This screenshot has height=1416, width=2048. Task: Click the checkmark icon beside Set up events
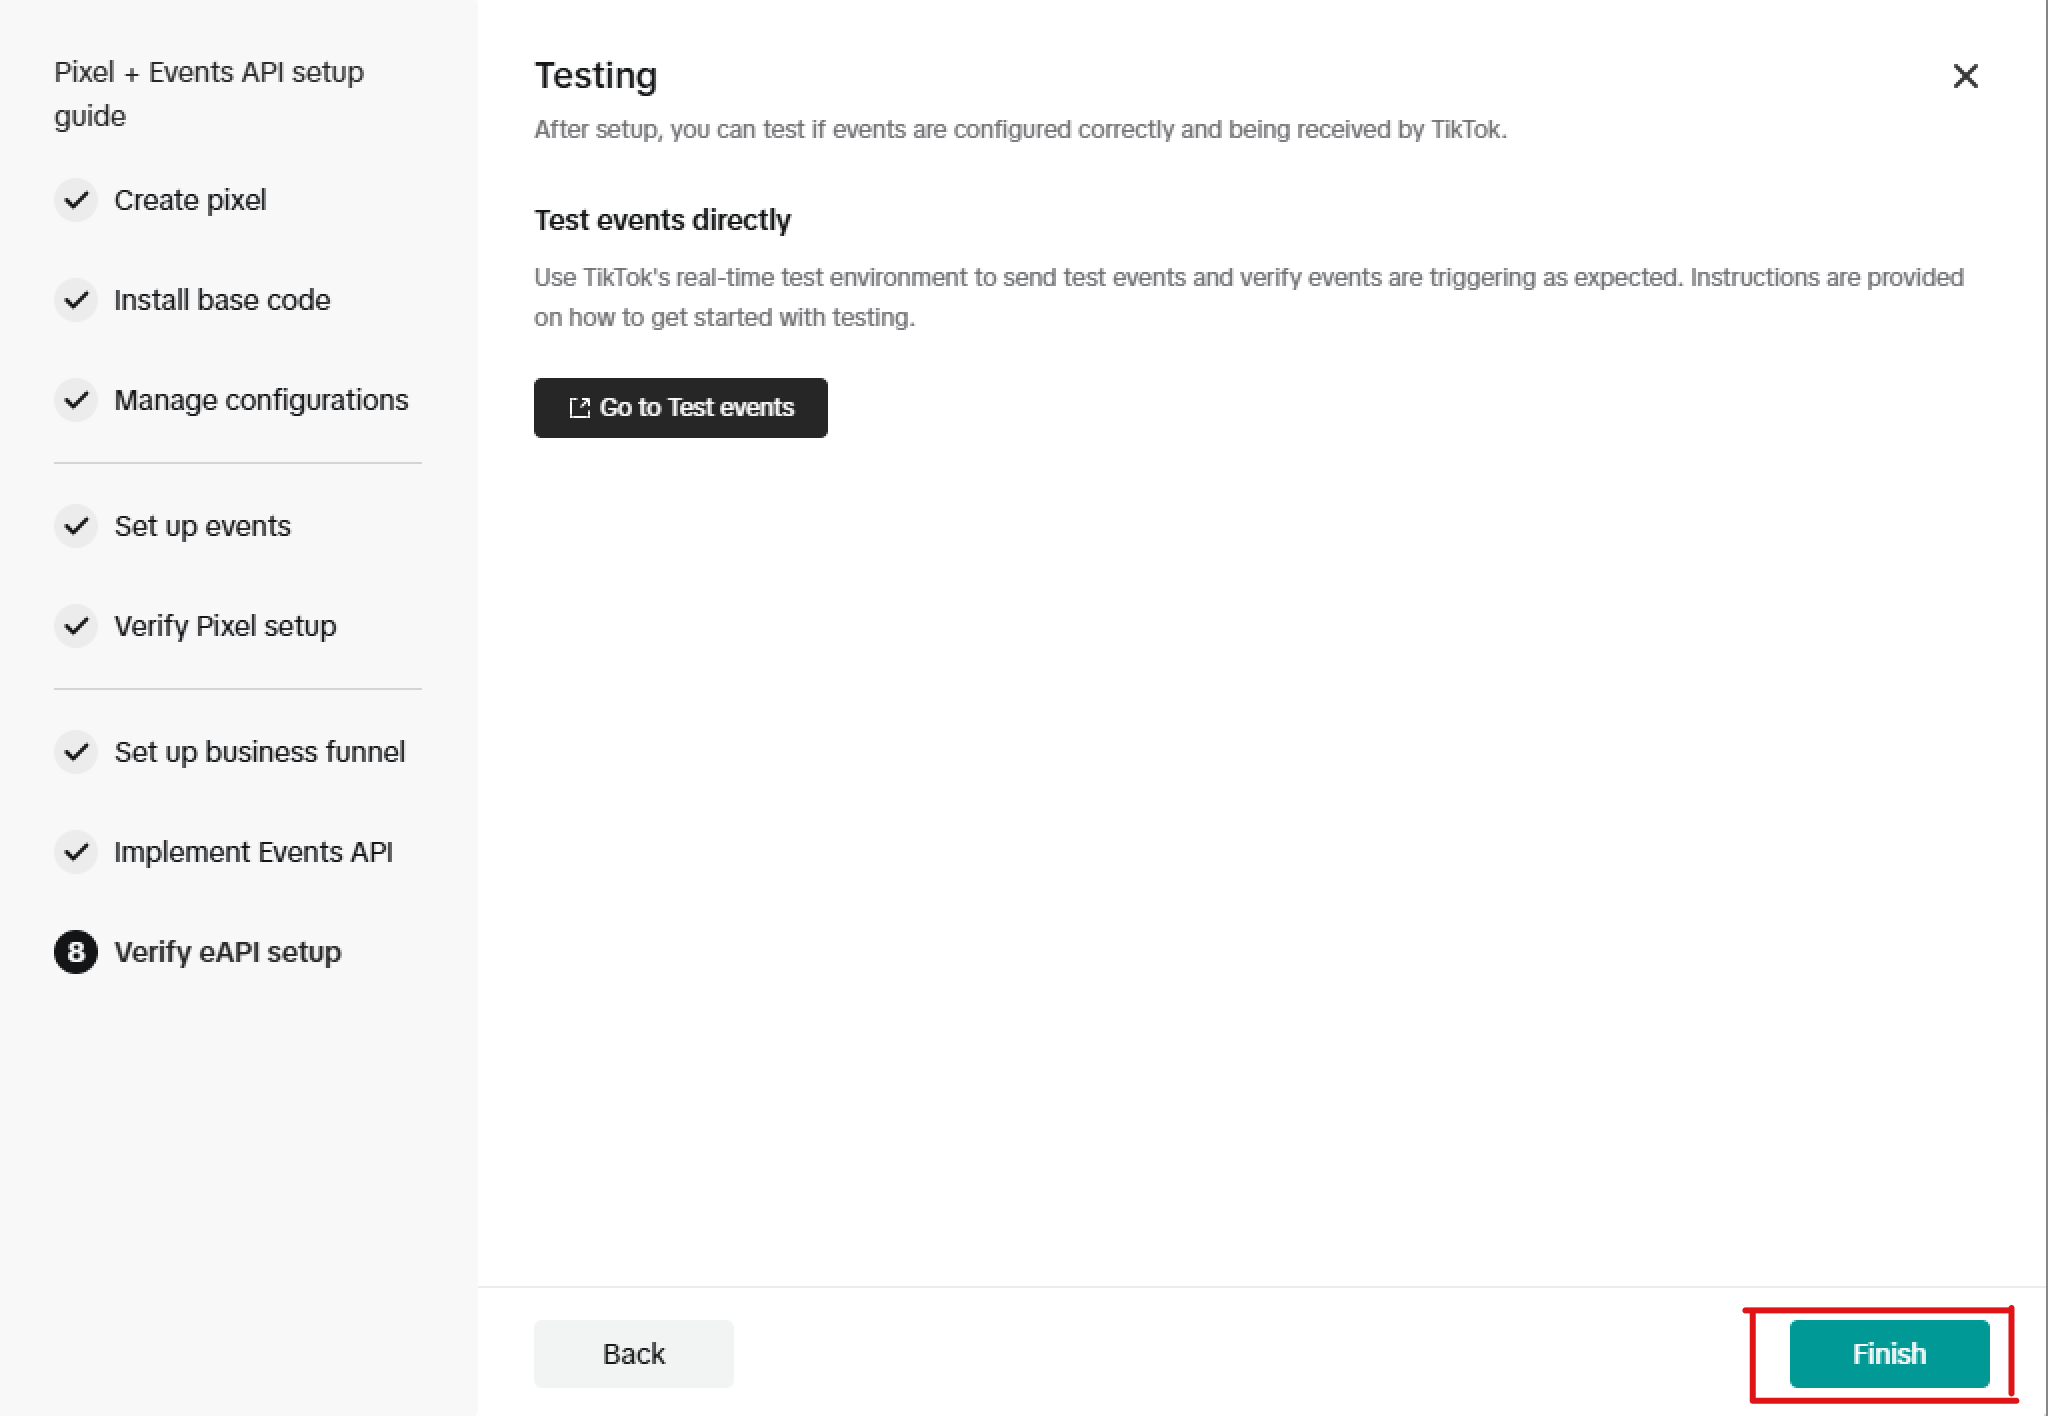click(x=76, y=526)
